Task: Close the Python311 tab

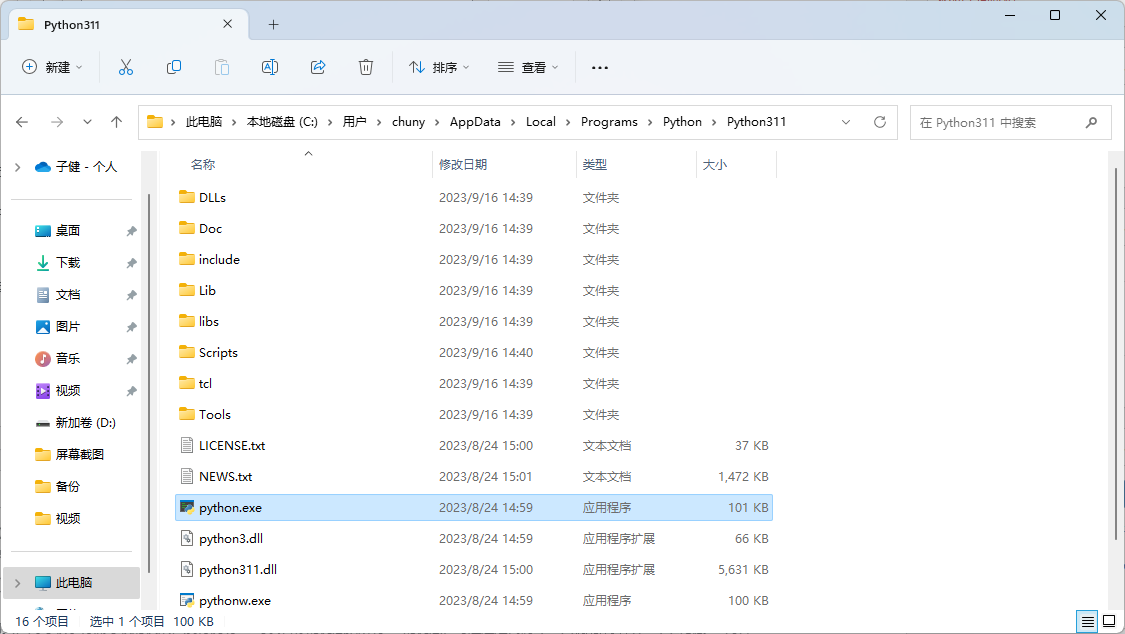Action: (x=227, y=24)
